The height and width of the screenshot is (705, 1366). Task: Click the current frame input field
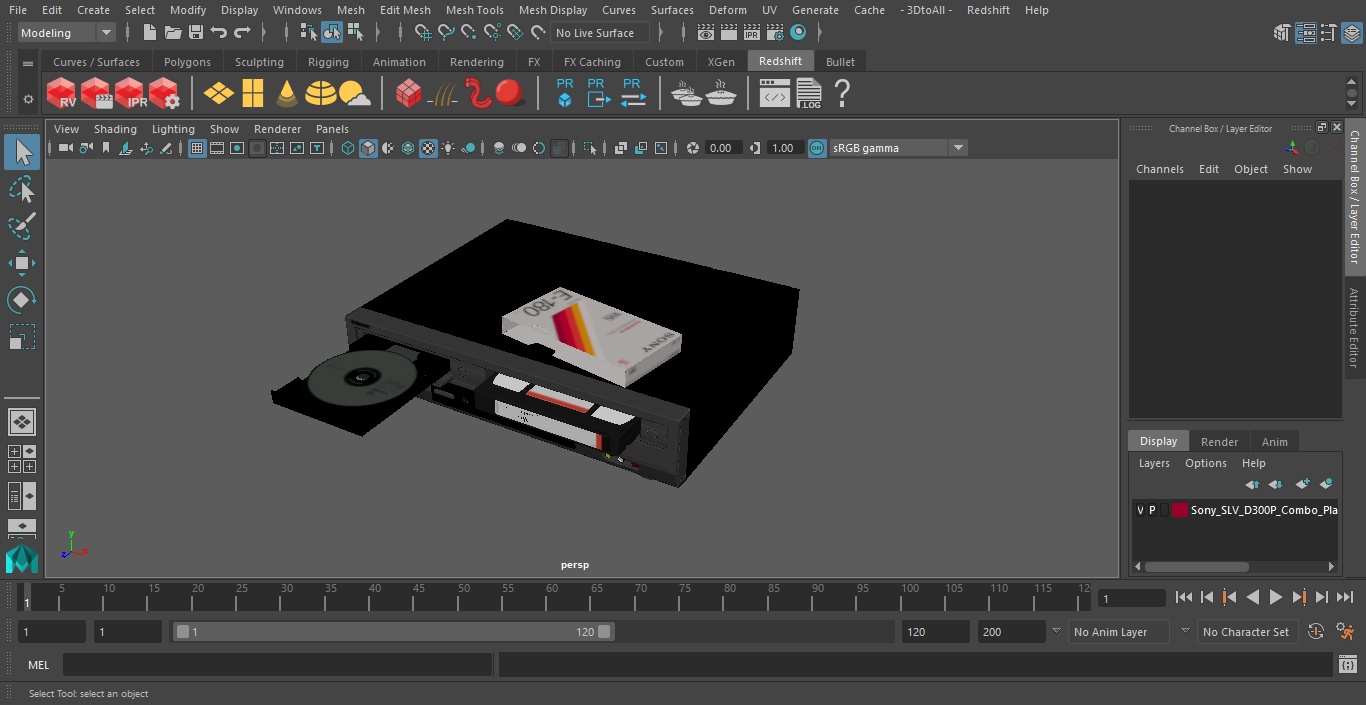pos(1131,598)
